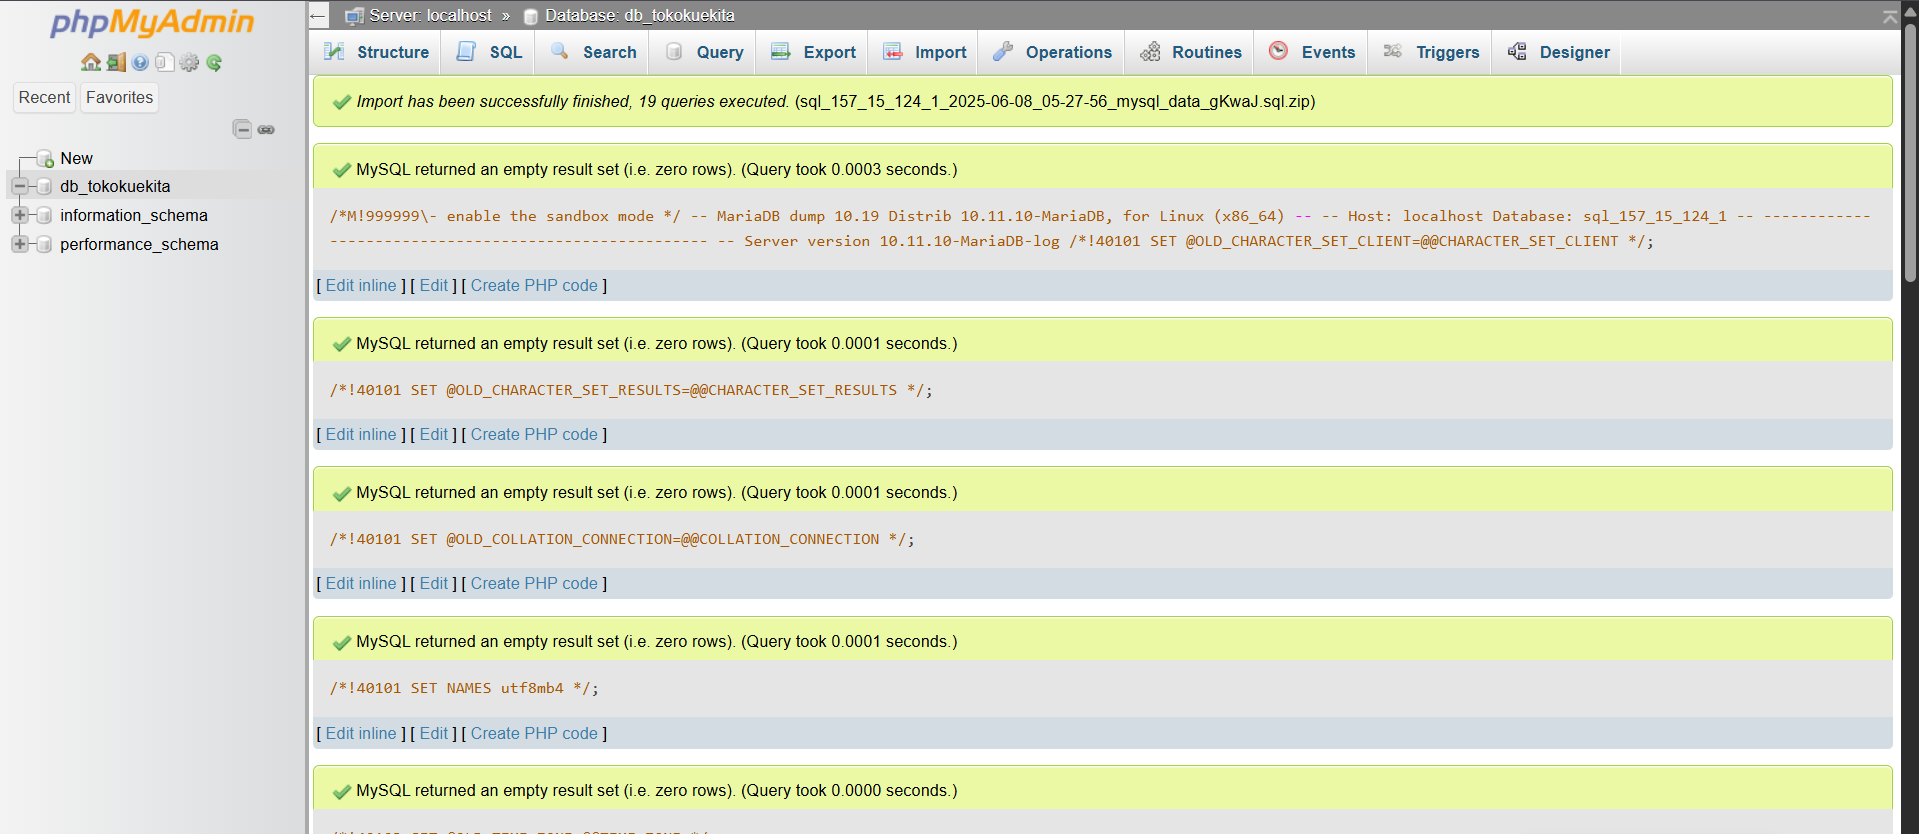The width and height of the screenshot is (1919, 834).
Task: Click Create PHP code for SET NAMES query
Action: tap(534, 733)
